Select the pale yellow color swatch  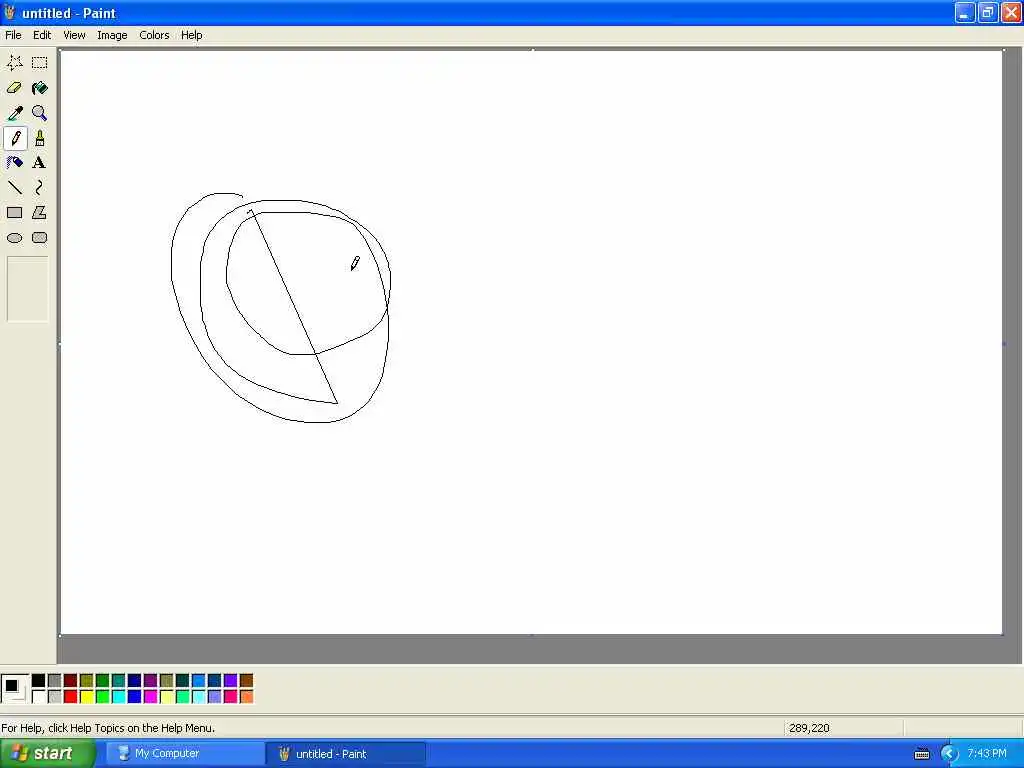point(167,697)
